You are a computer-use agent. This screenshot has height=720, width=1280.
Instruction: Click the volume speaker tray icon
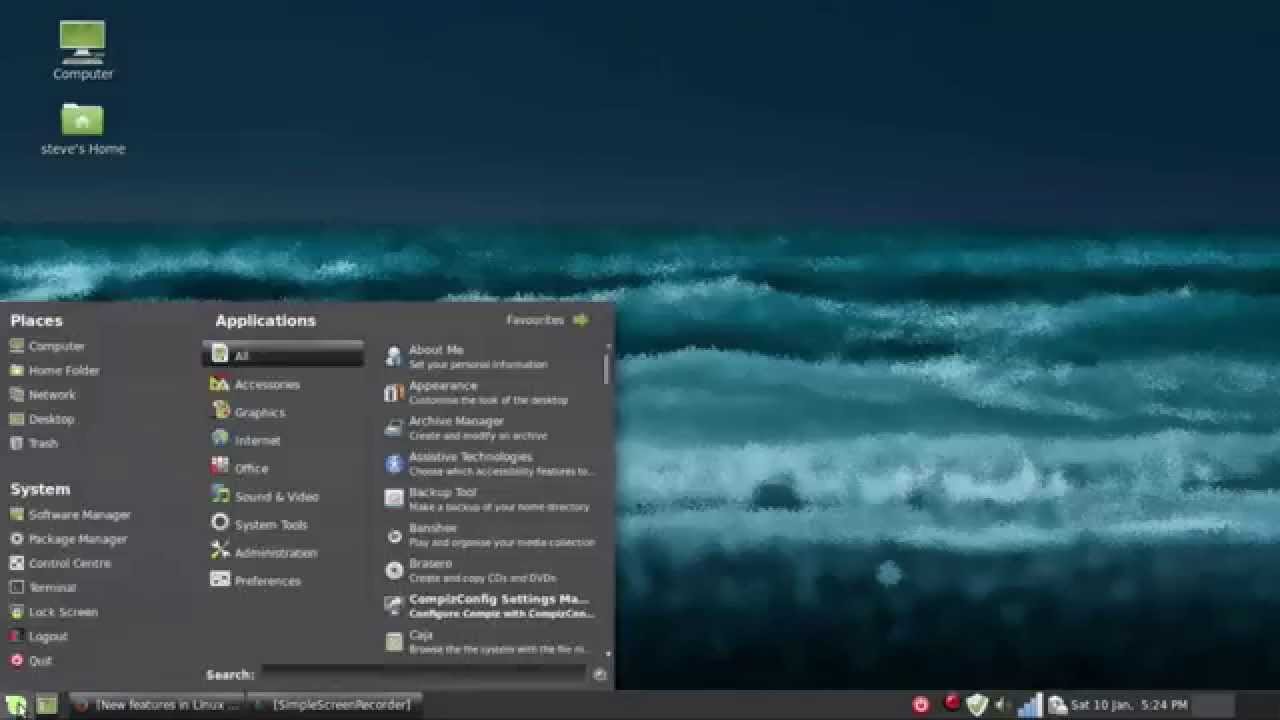point(1001,705)
